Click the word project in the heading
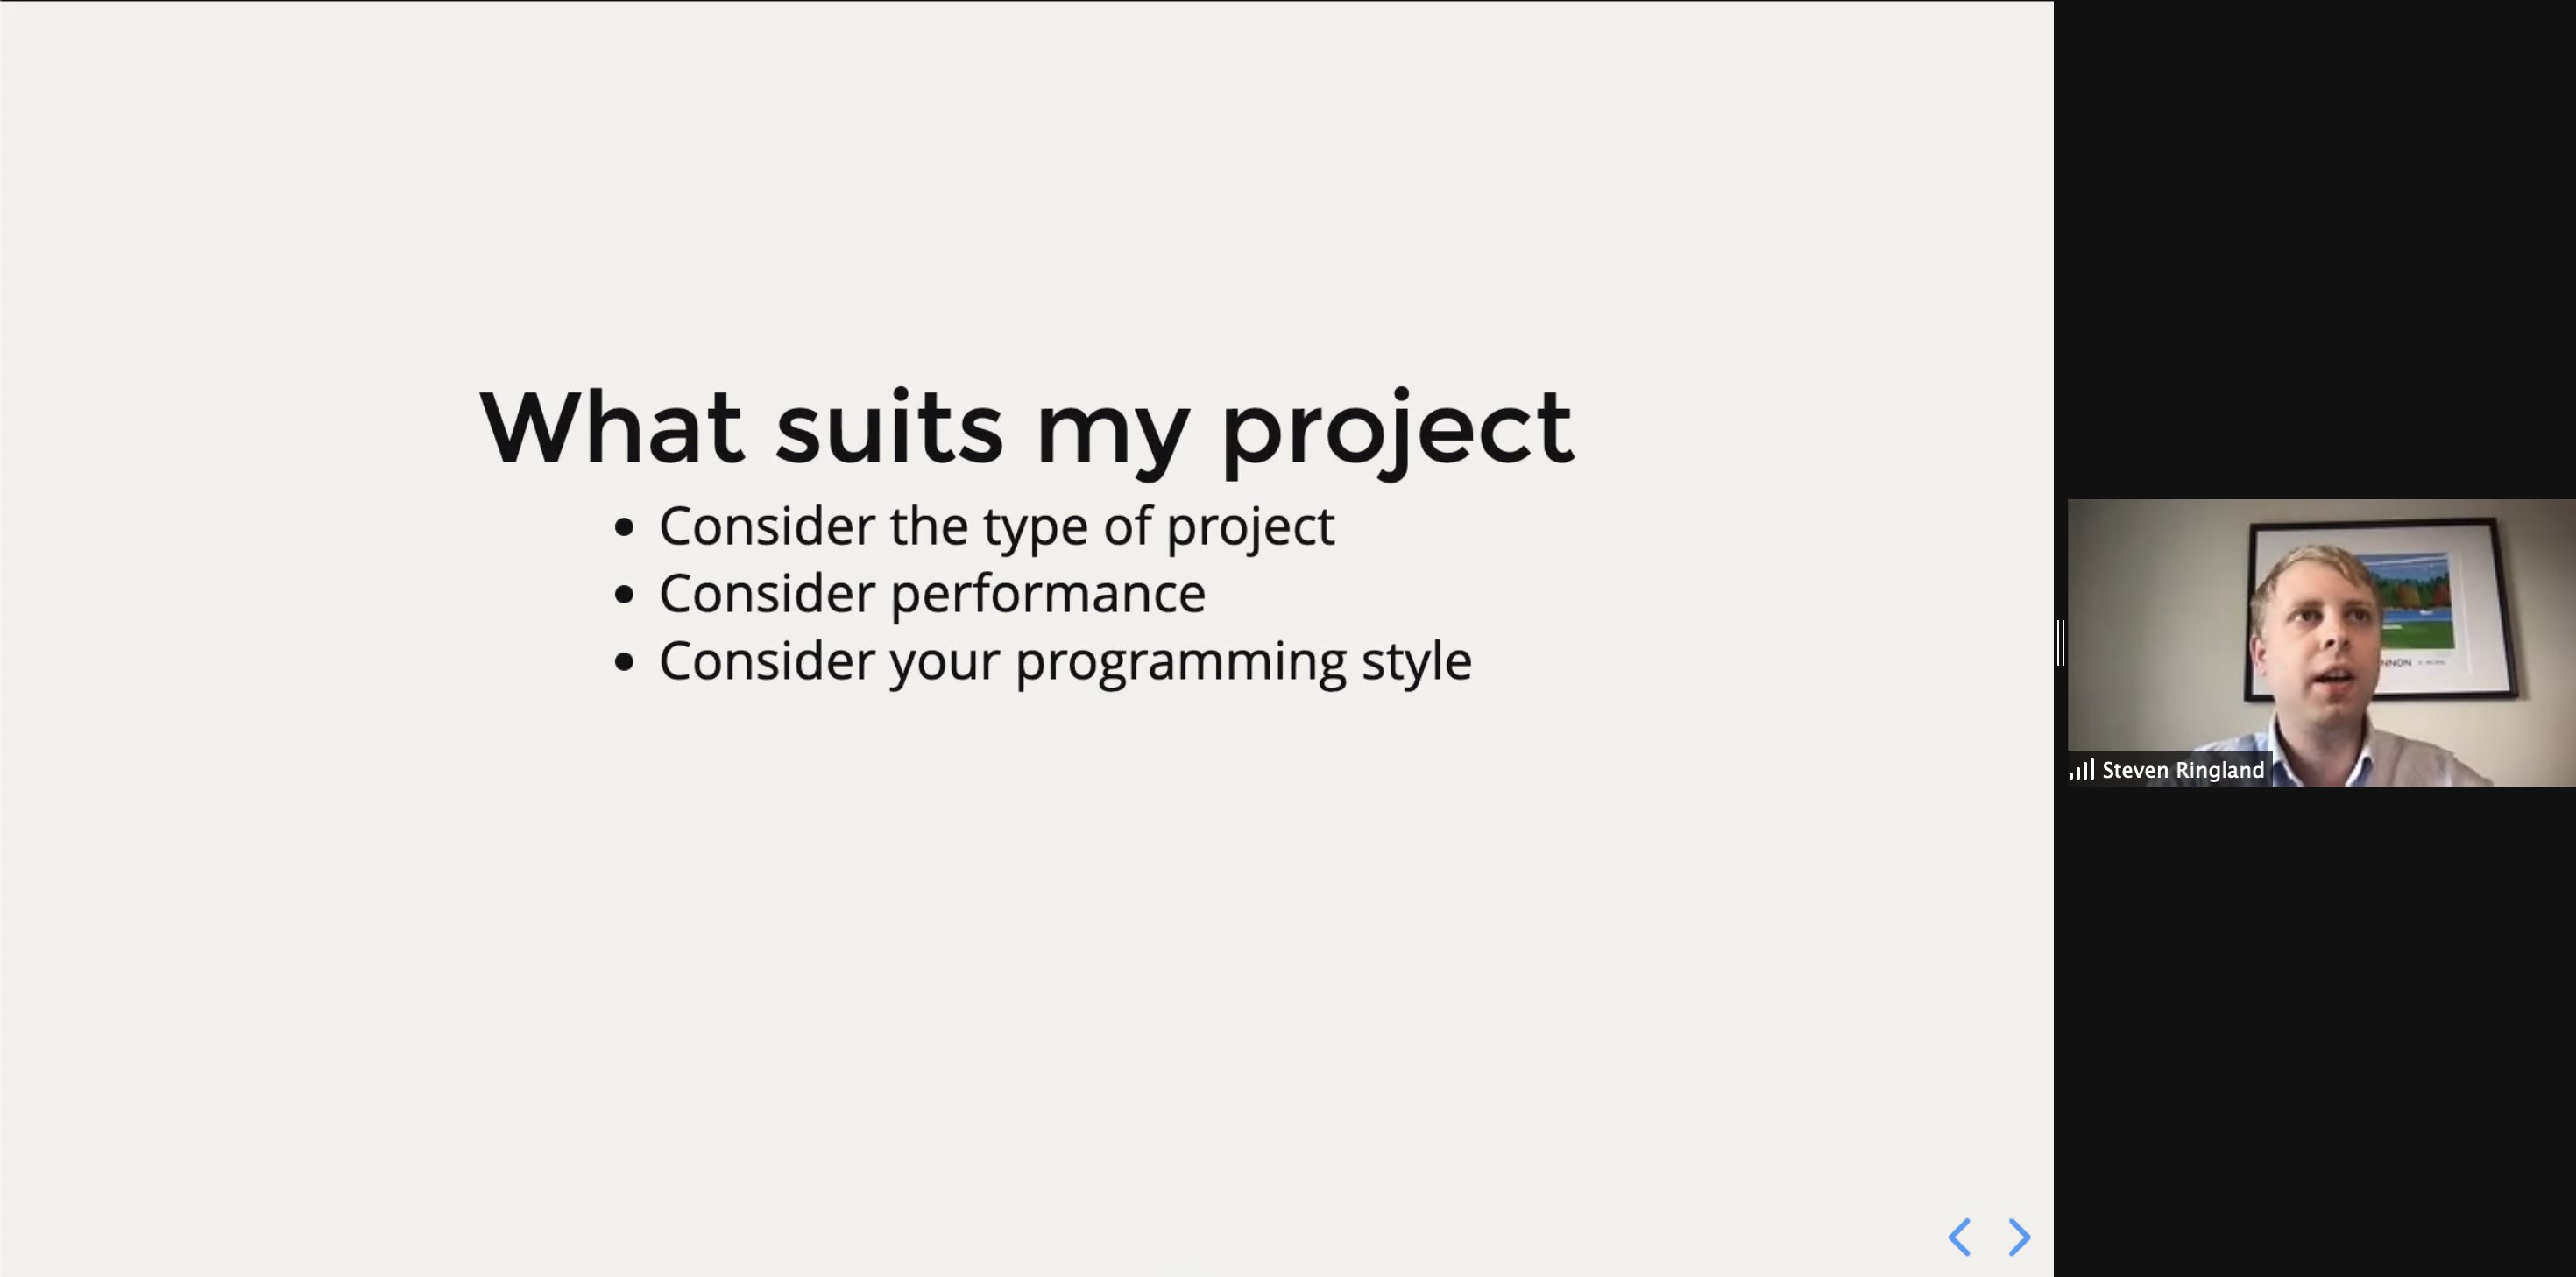2576x1277 pixels. tap(1397, 432)
